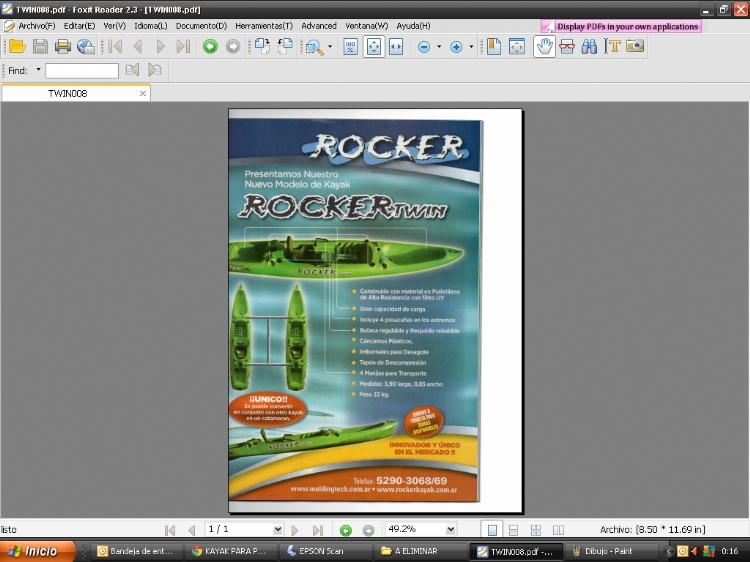Go to previous page in status bar
Viewport: 750px width, 562px height.
click(192, 530)
